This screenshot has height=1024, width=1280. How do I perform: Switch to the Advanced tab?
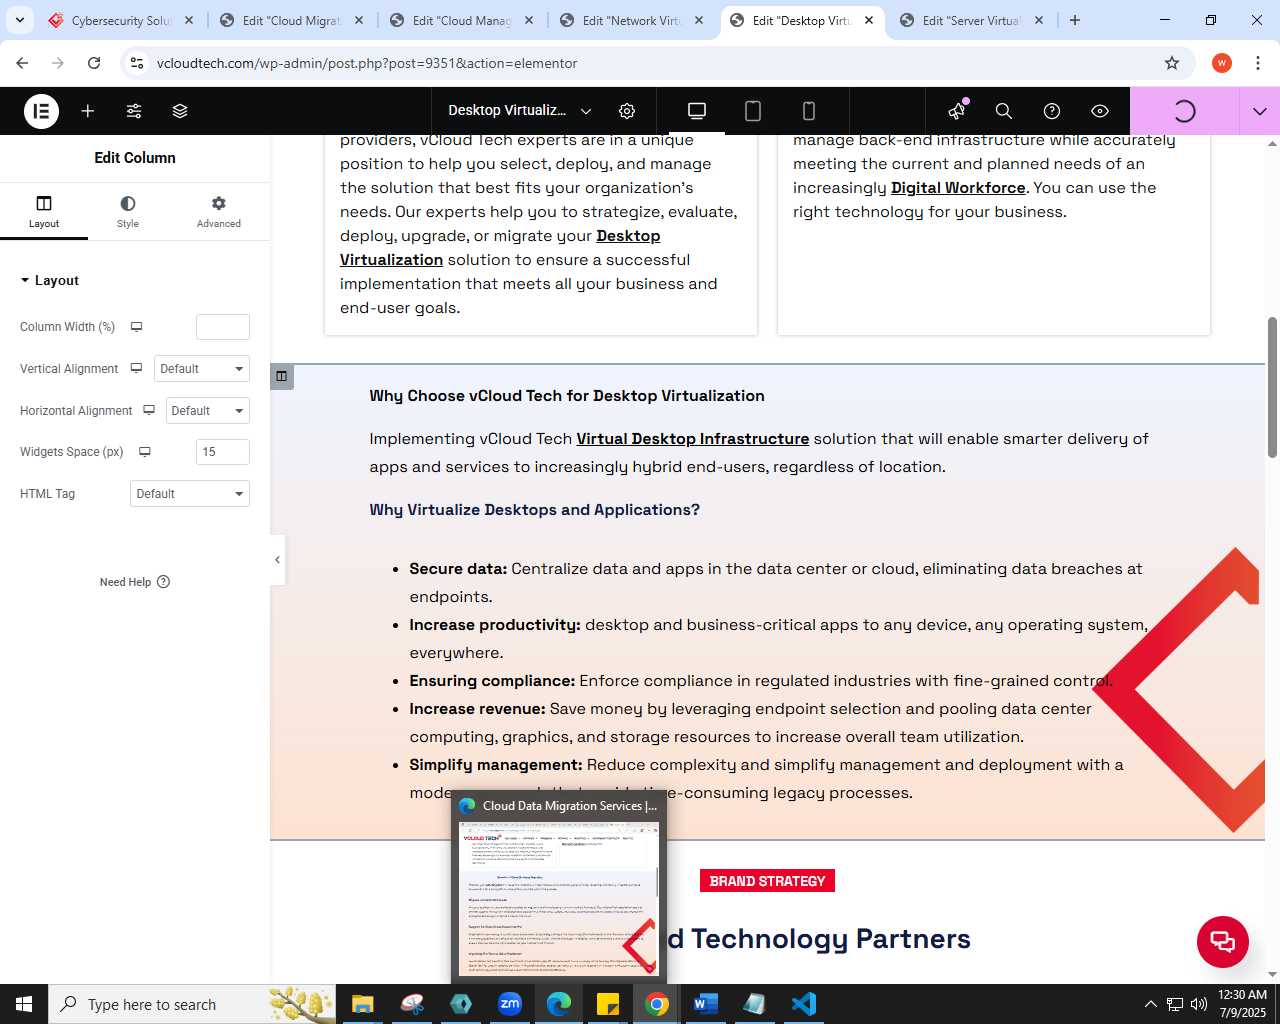pyautogui.click(x=218, y=212)
